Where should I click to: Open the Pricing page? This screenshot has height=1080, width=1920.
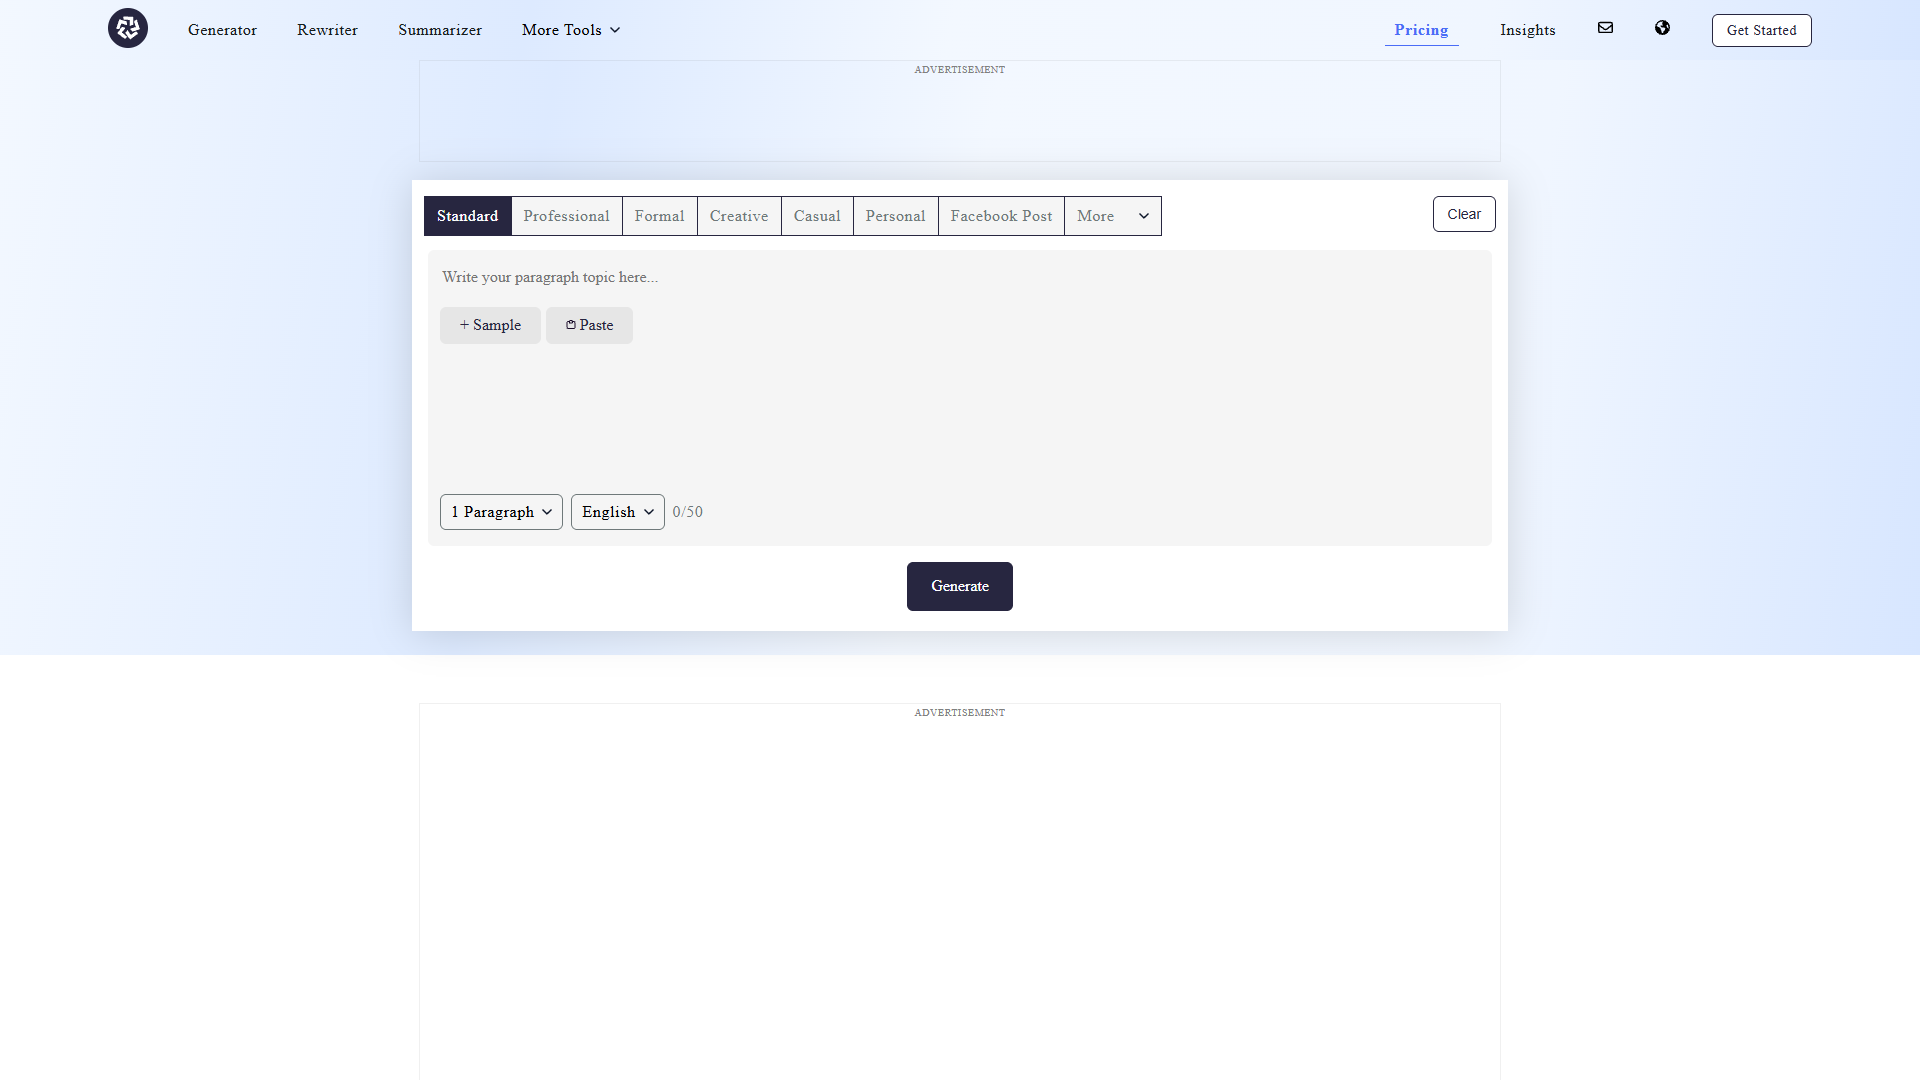click(1421, 30)
